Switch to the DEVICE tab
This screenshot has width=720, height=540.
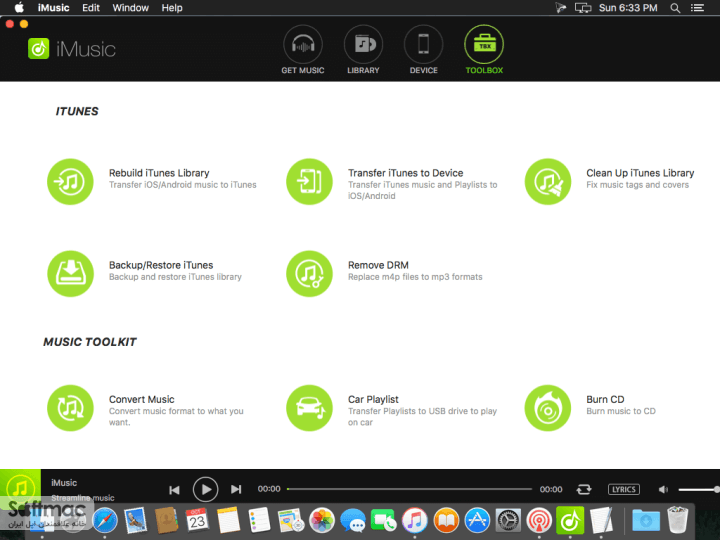423,50
